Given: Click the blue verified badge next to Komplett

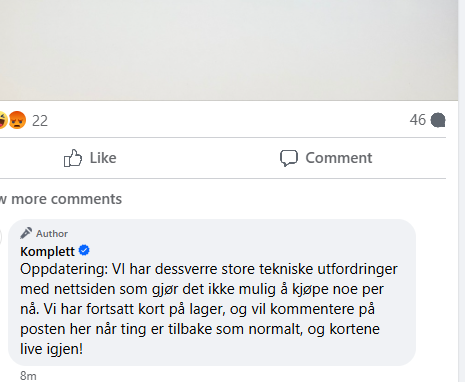Looking at the screenshot, I should pos(84,250).
